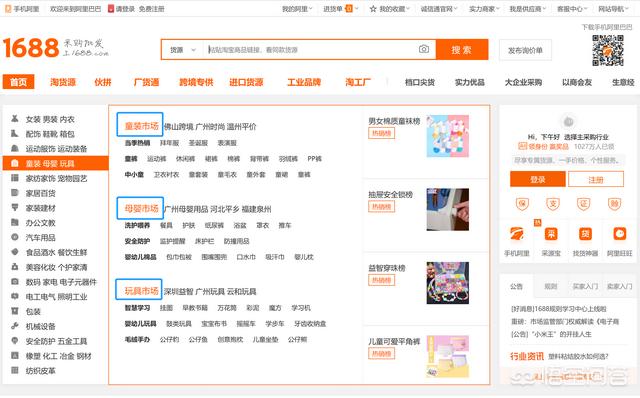
Task: Click the 纺织皮革 category text
Action: pyautogui.click(x=40, y=371)
